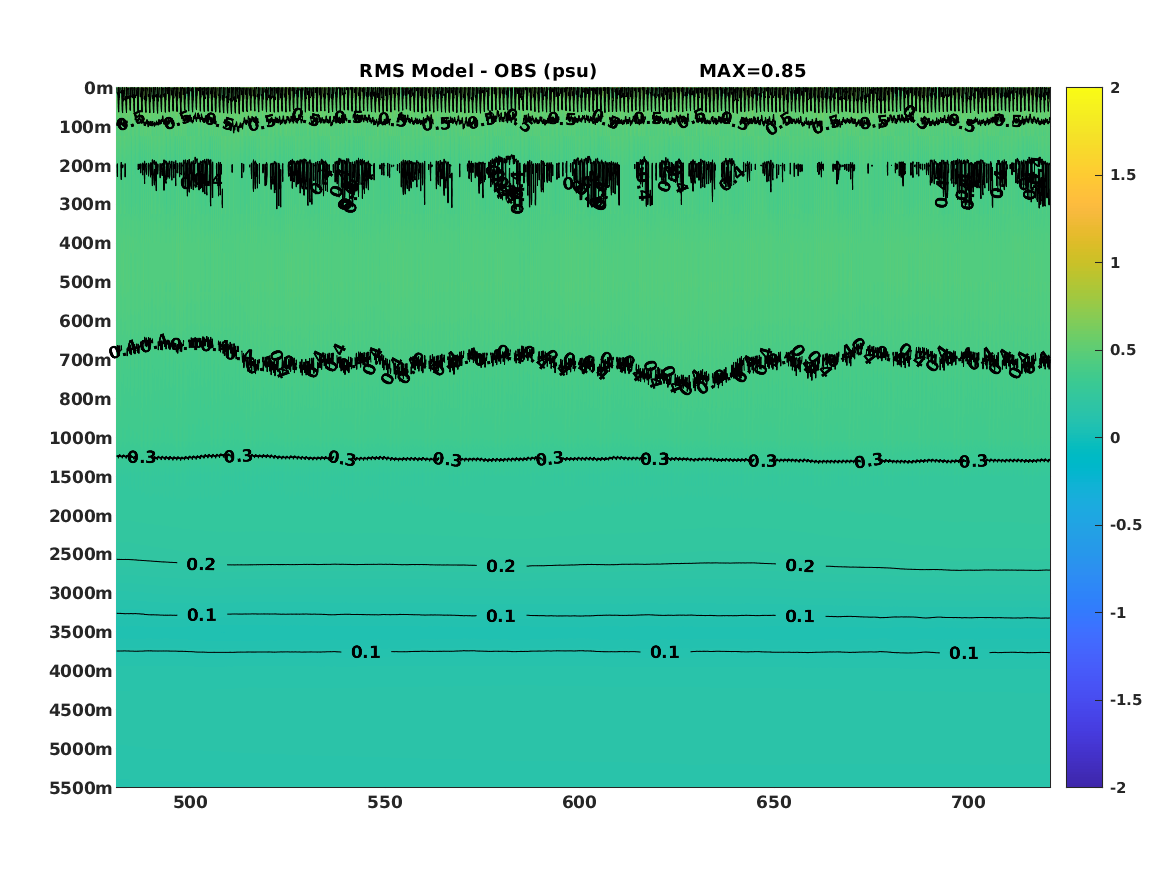Select the '4500m' depth axis label
The width and height of the screenshot is (1167, 875).
(x=81, y=710)
